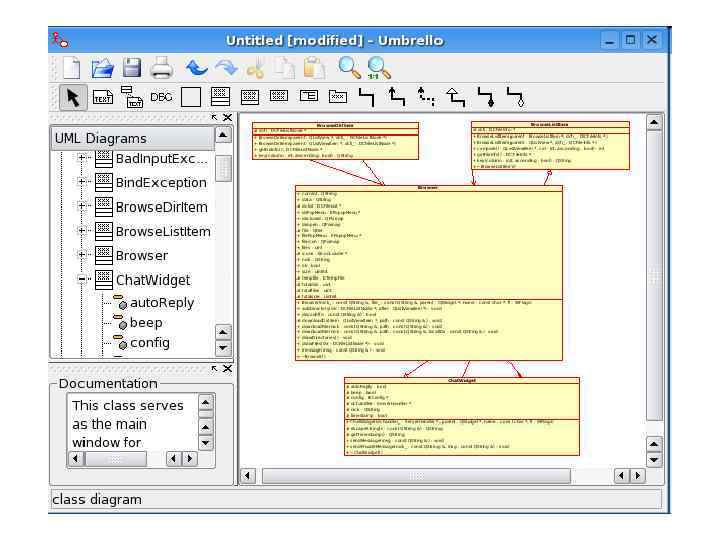
Task: Select ChatWidget in the tree
Action: (x=153, y=280)
